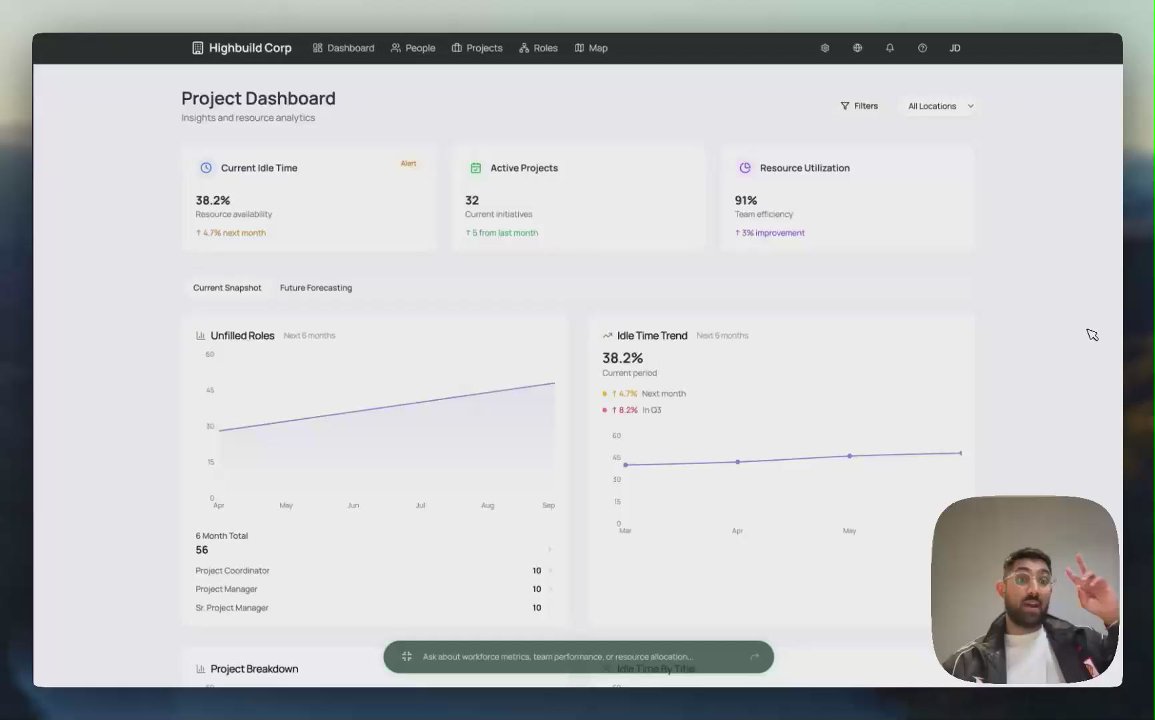Click the calendar icon on Active Projects card

pos(476,168)
